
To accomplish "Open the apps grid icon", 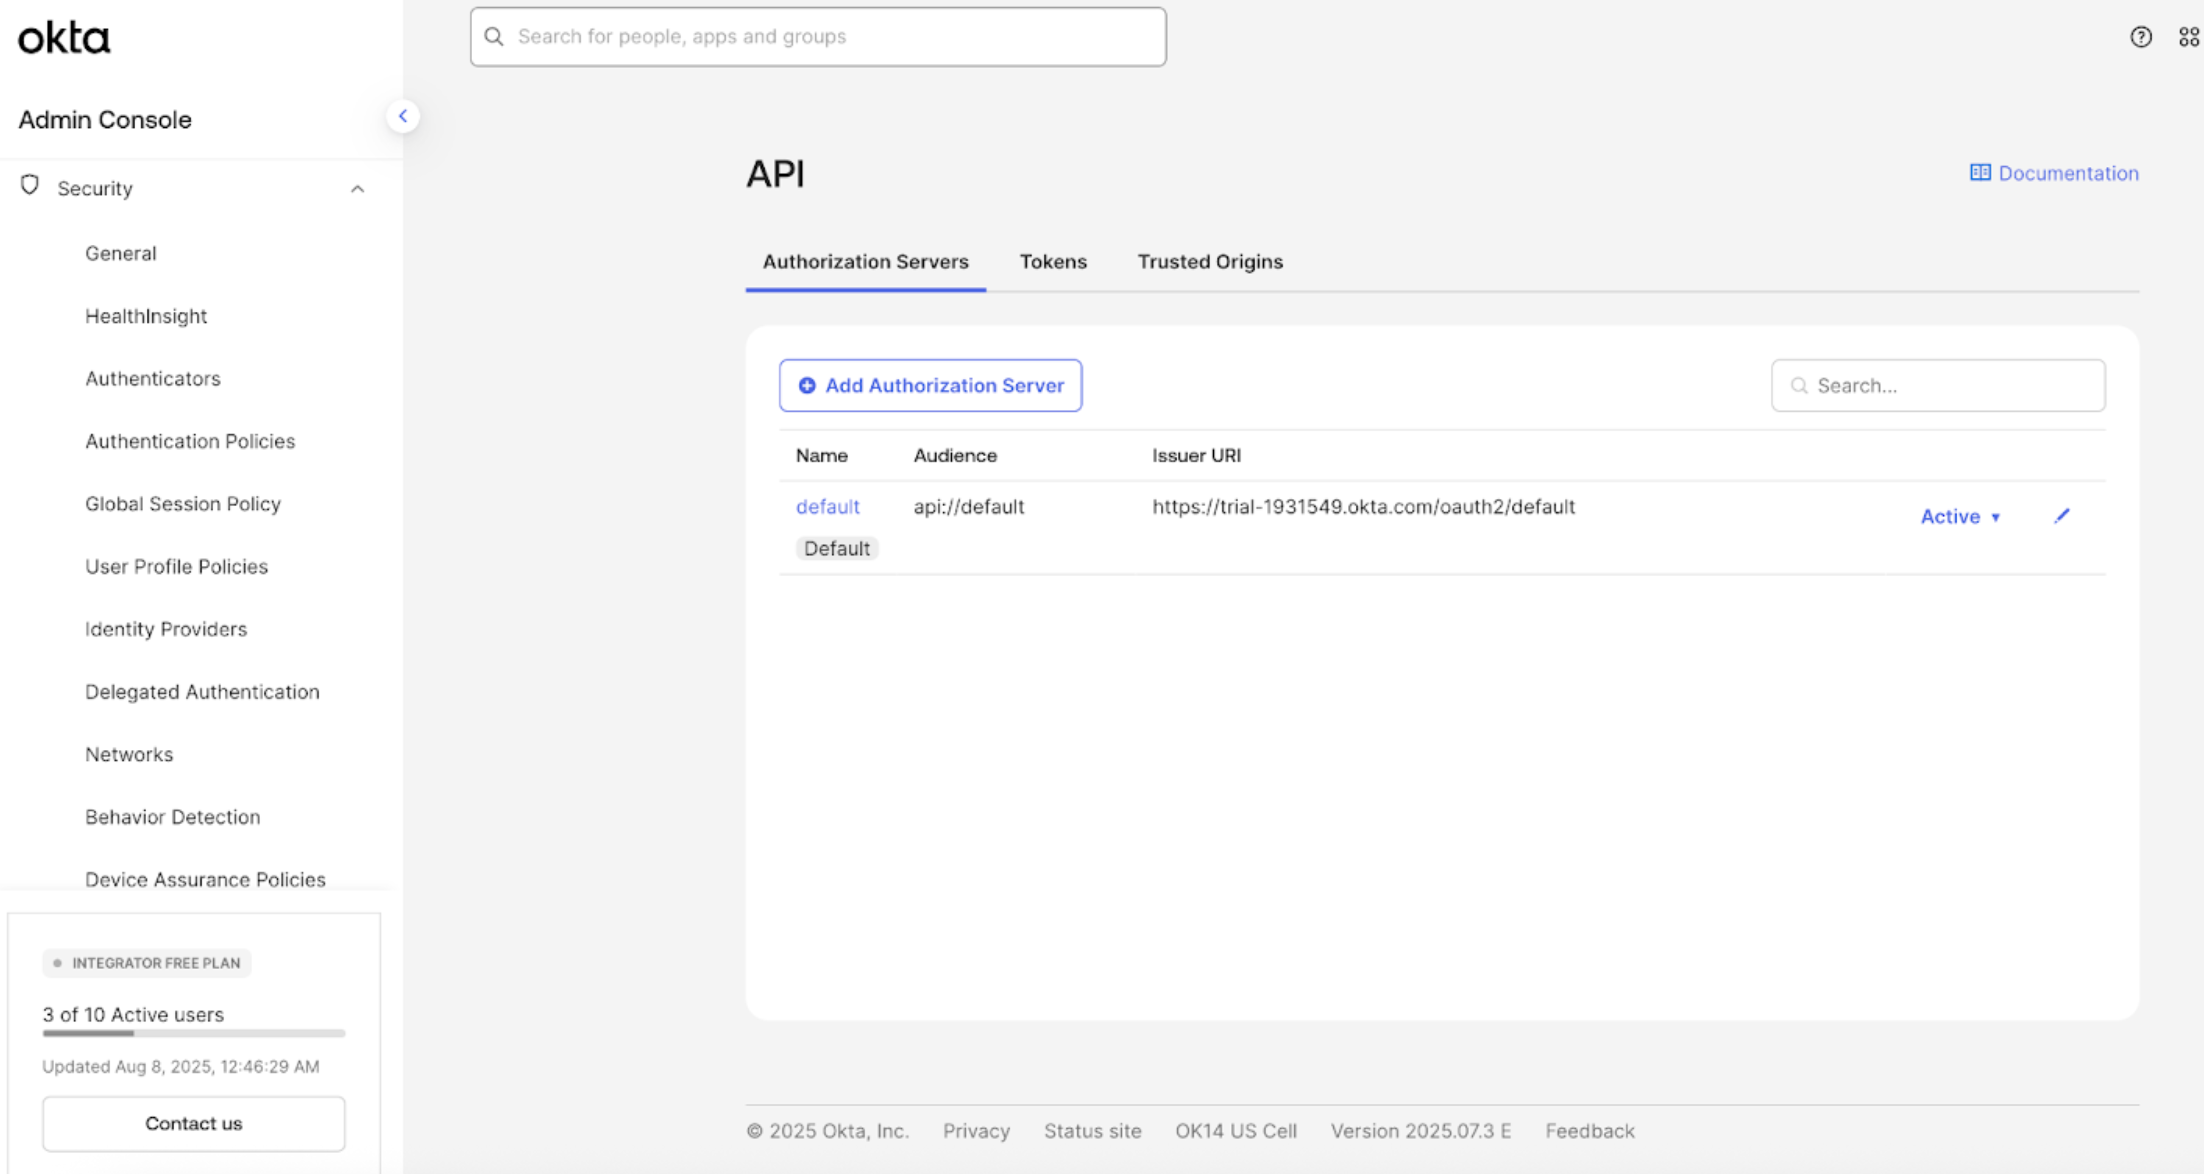I will coord(2188,37).
